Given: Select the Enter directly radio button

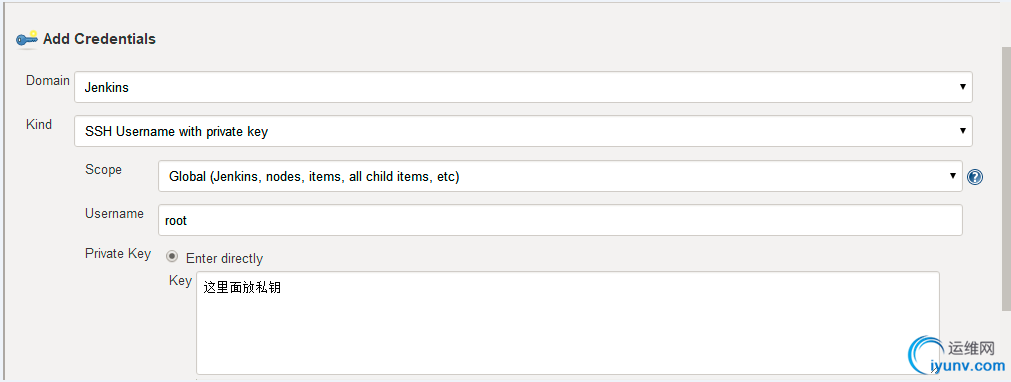Looking at the screenshot, I should click(x=172, y=256).
